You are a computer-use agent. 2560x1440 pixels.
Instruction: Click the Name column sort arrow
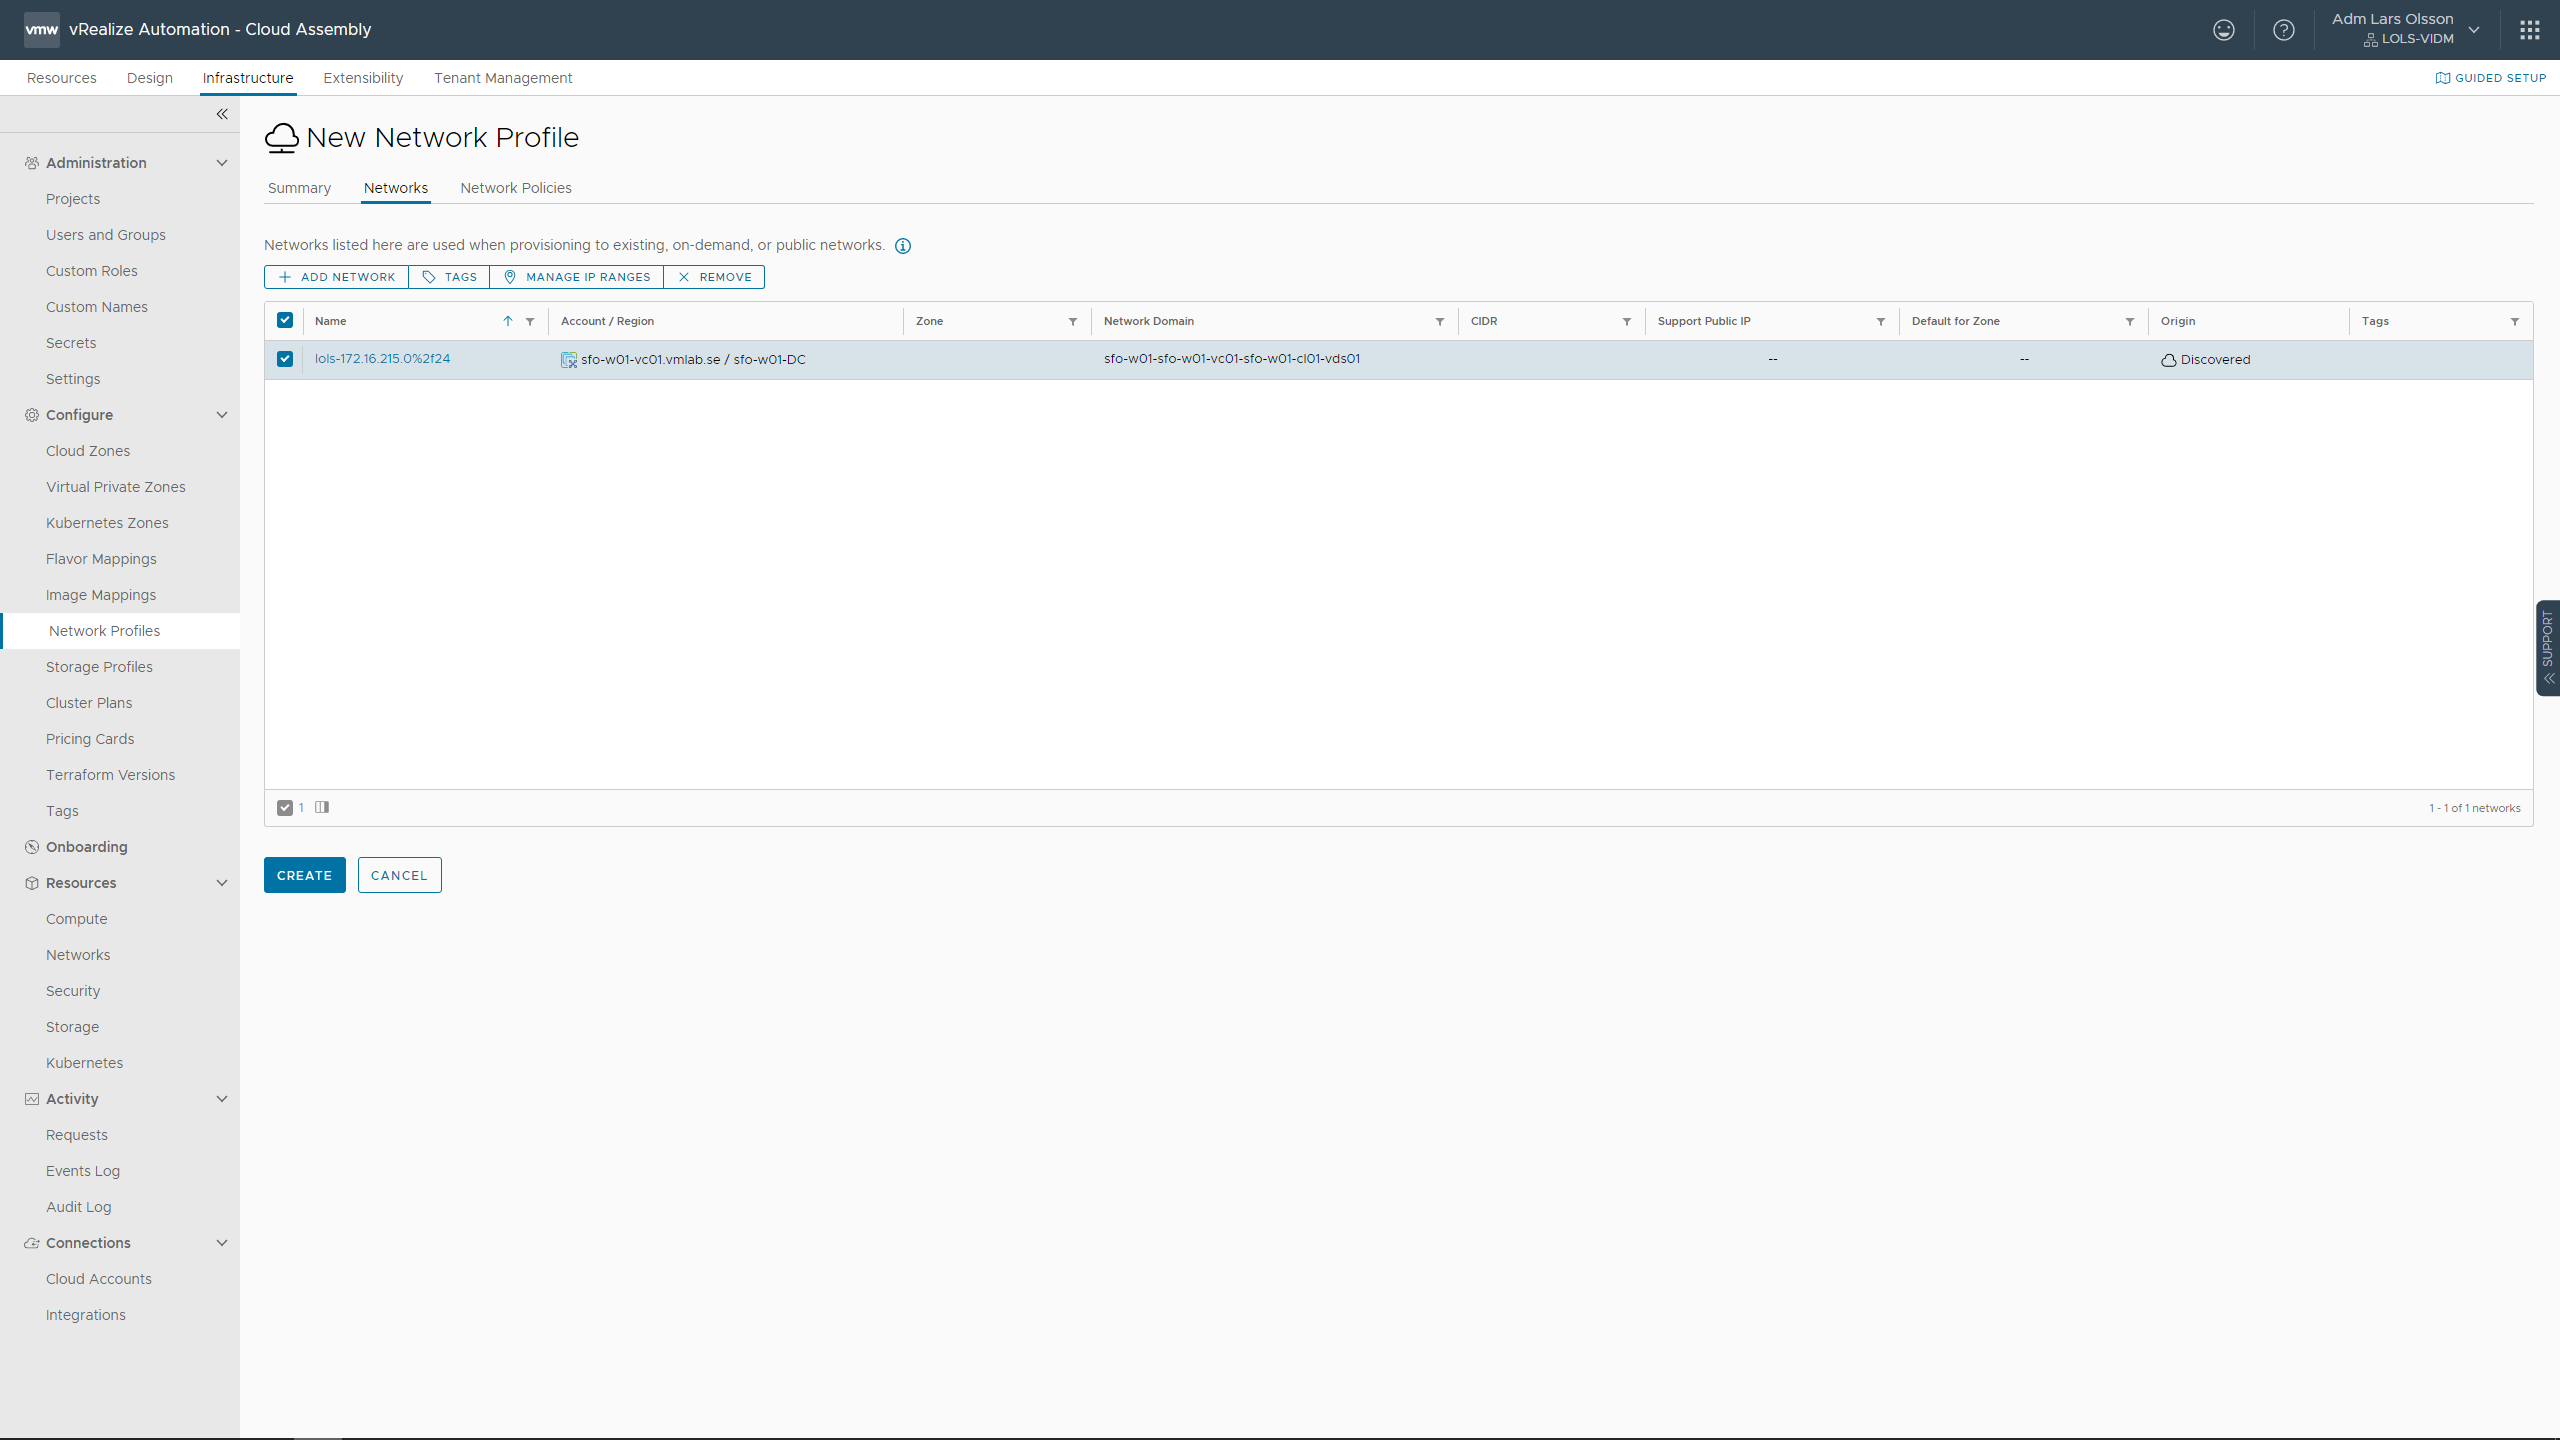click(508, 321)
